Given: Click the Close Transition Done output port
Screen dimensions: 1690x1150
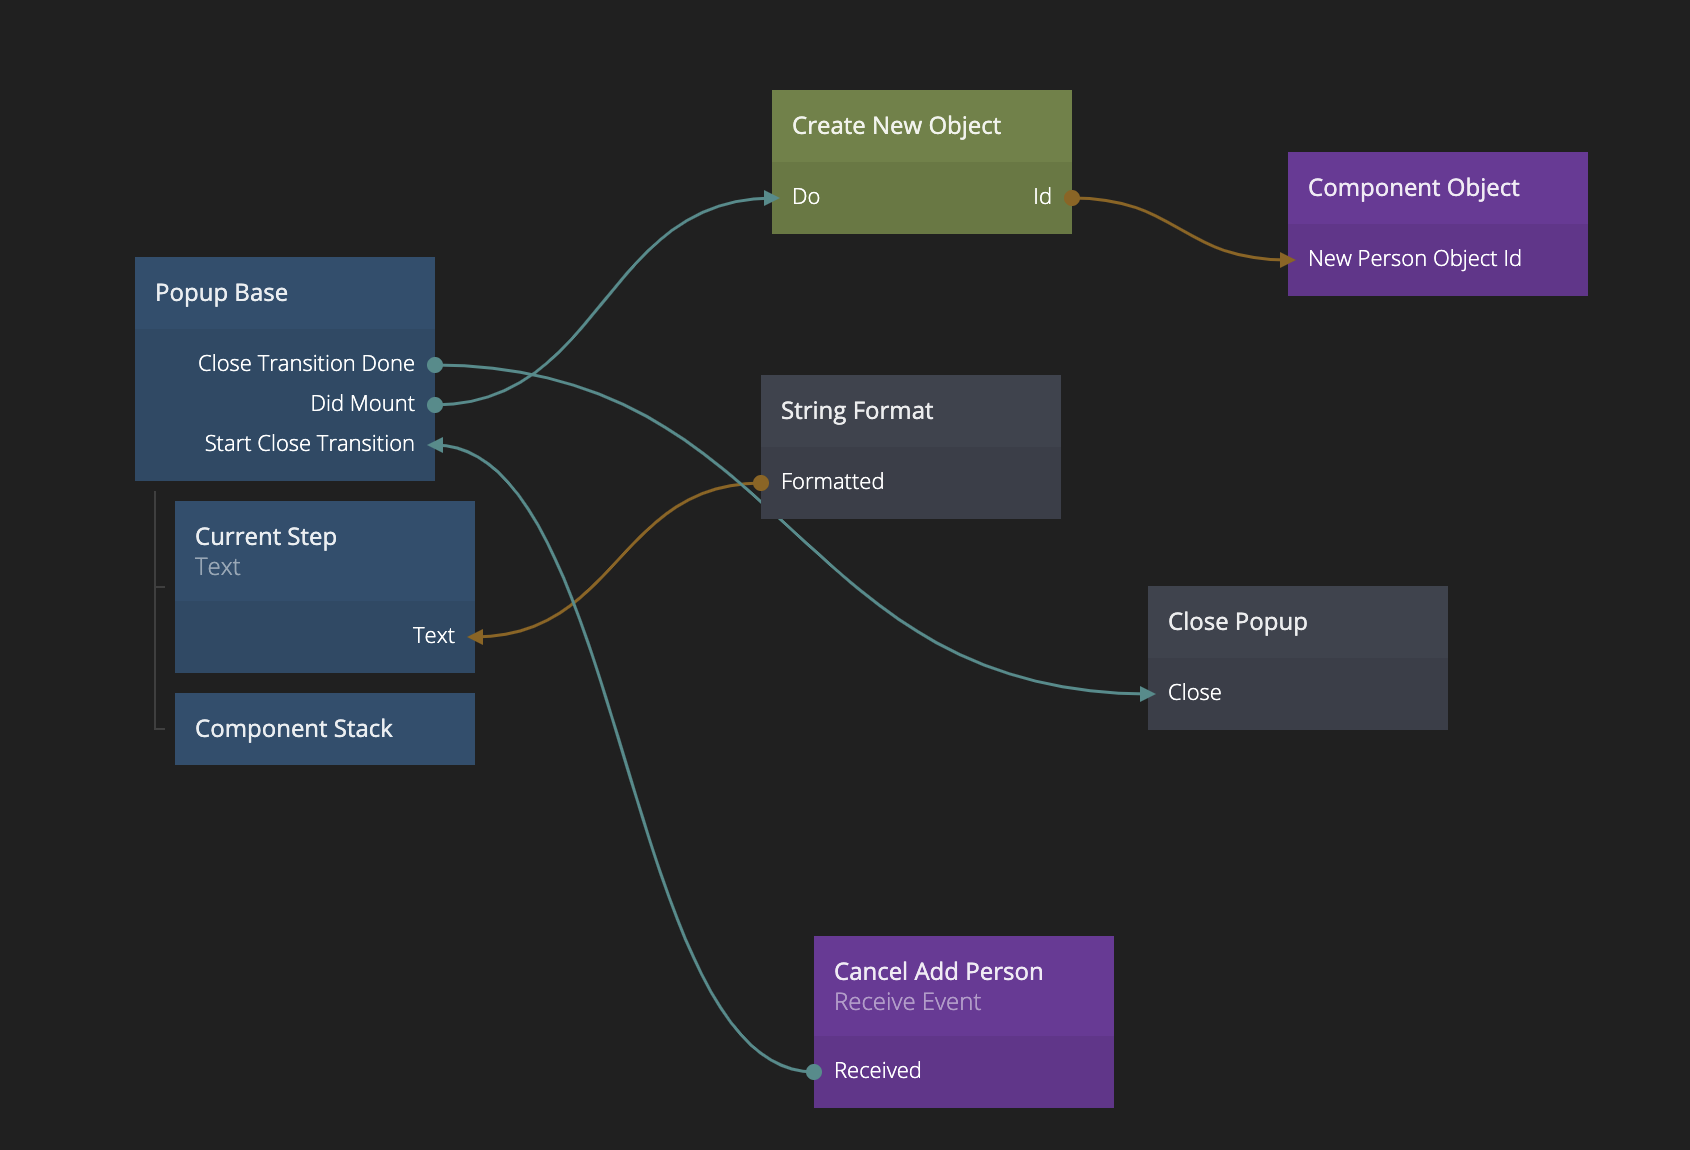Looking at the screenshot, I should (x=435, y=365).
